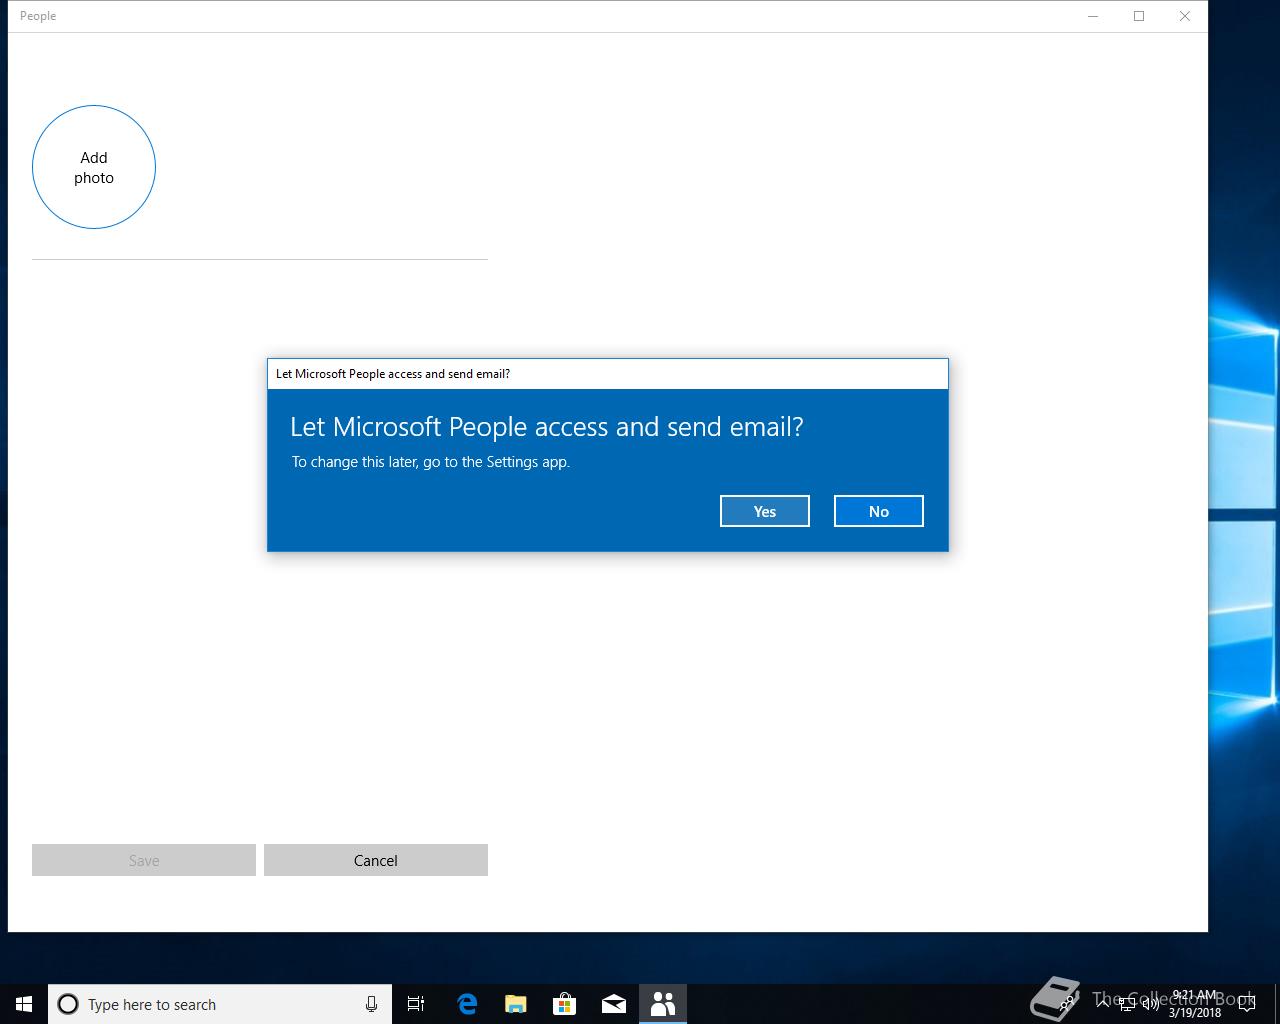This screenshot has height=1024, width=1280.
Task: Cancel the new contact form
Action: pos(376,860)
